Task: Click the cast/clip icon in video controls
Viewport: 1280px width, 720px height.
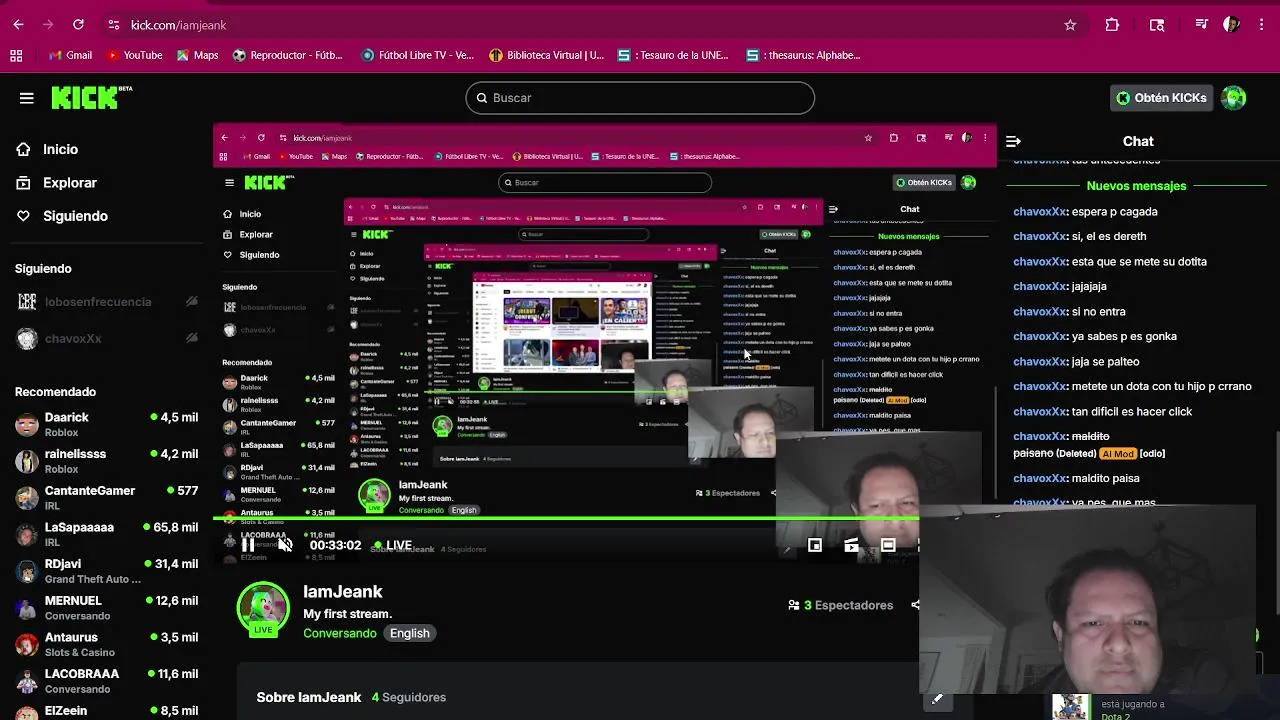Action: click(851, 545)
